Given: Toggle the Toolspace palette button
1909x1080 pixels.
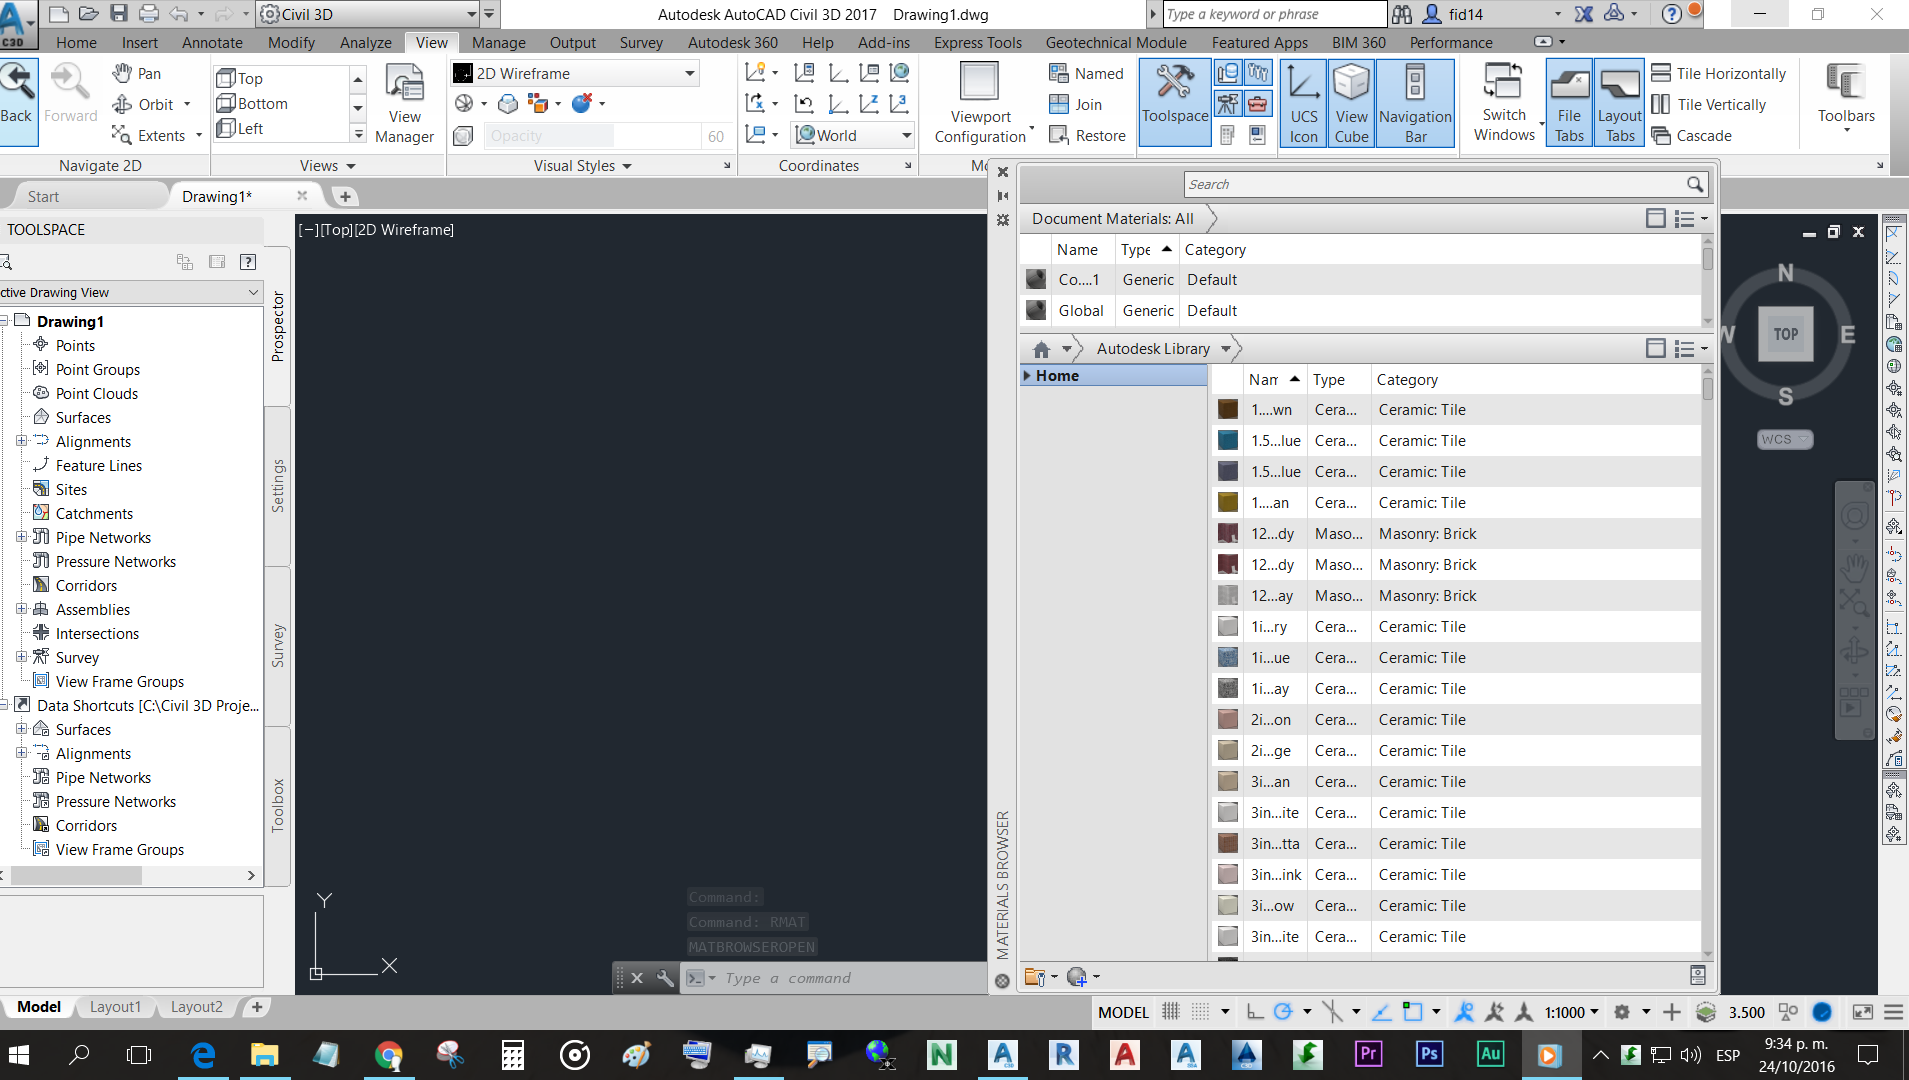Looking at the screenshot, I should [1175, 102].
